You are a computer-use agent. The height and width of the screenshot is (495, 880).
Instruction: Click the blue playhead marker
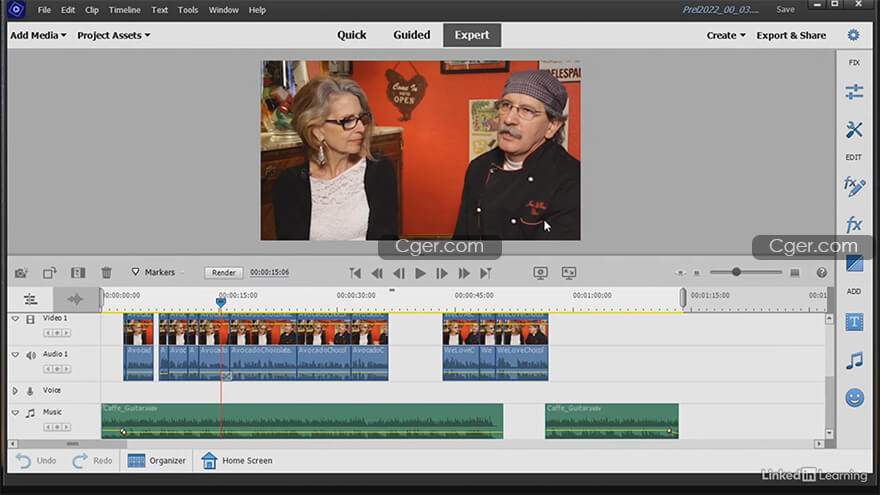(x=221, y=302)
